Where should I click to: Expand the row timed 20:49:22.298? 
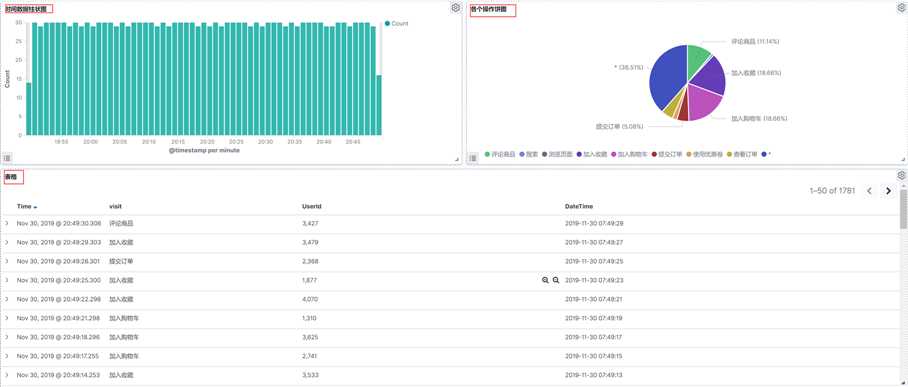click(x=7, y=299)
